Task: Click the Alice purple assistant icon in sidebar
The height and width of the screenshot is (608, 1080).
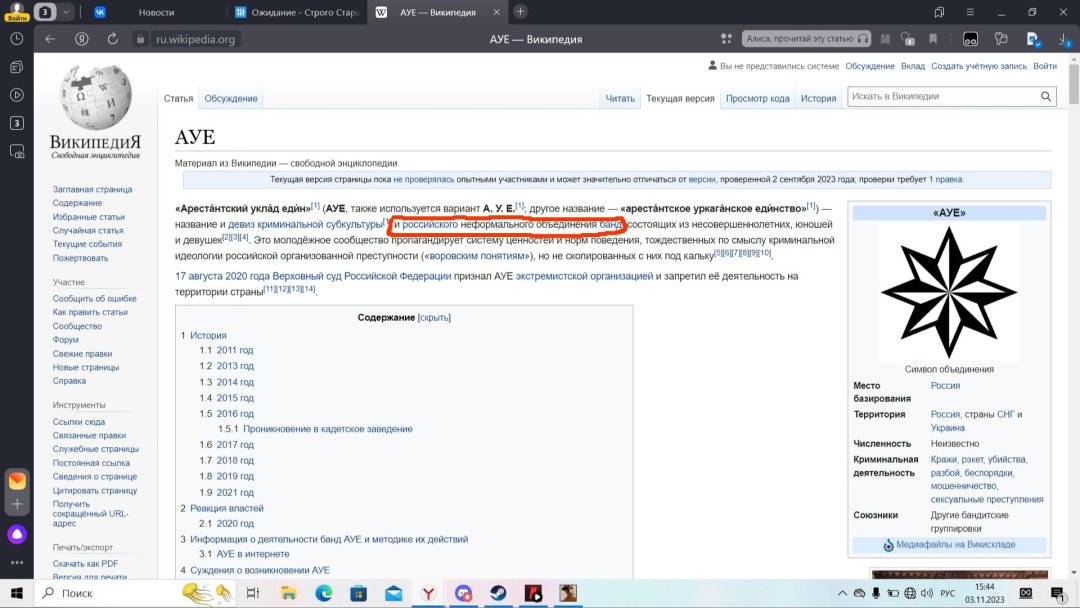Action: tap(17, 534)
